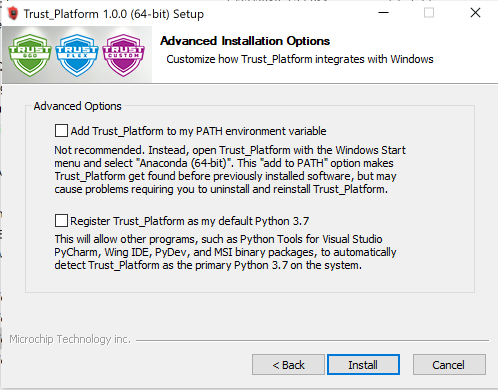Viewport: 498px width, 390px height.
Task: Cancel the Trust_Platform setup
Action: point(449,365)
